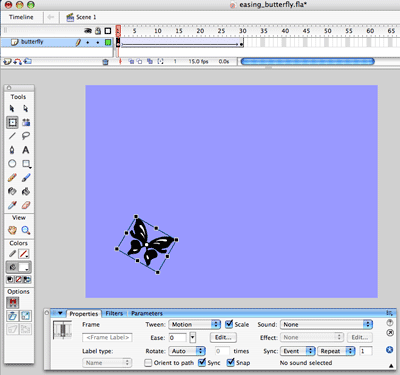This screenshot has width=400, height=375.
Task: Open the Repeat dropdown
Action: tap(336, 351)
